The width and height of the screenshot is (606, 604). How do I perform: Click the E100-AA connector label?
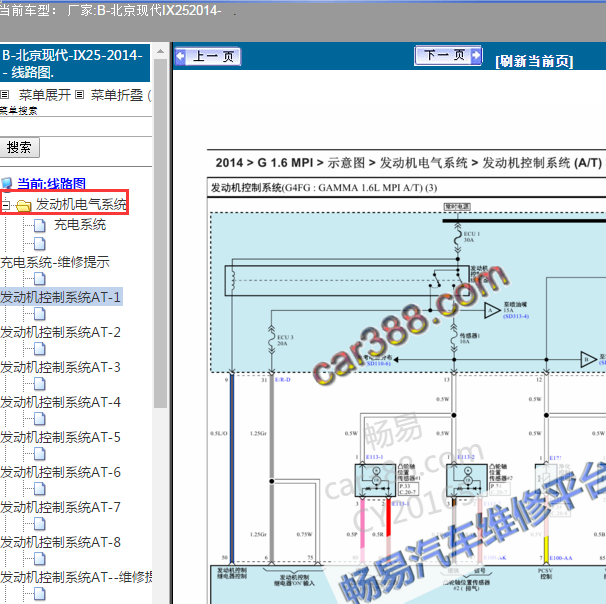[x=561, y=558]
